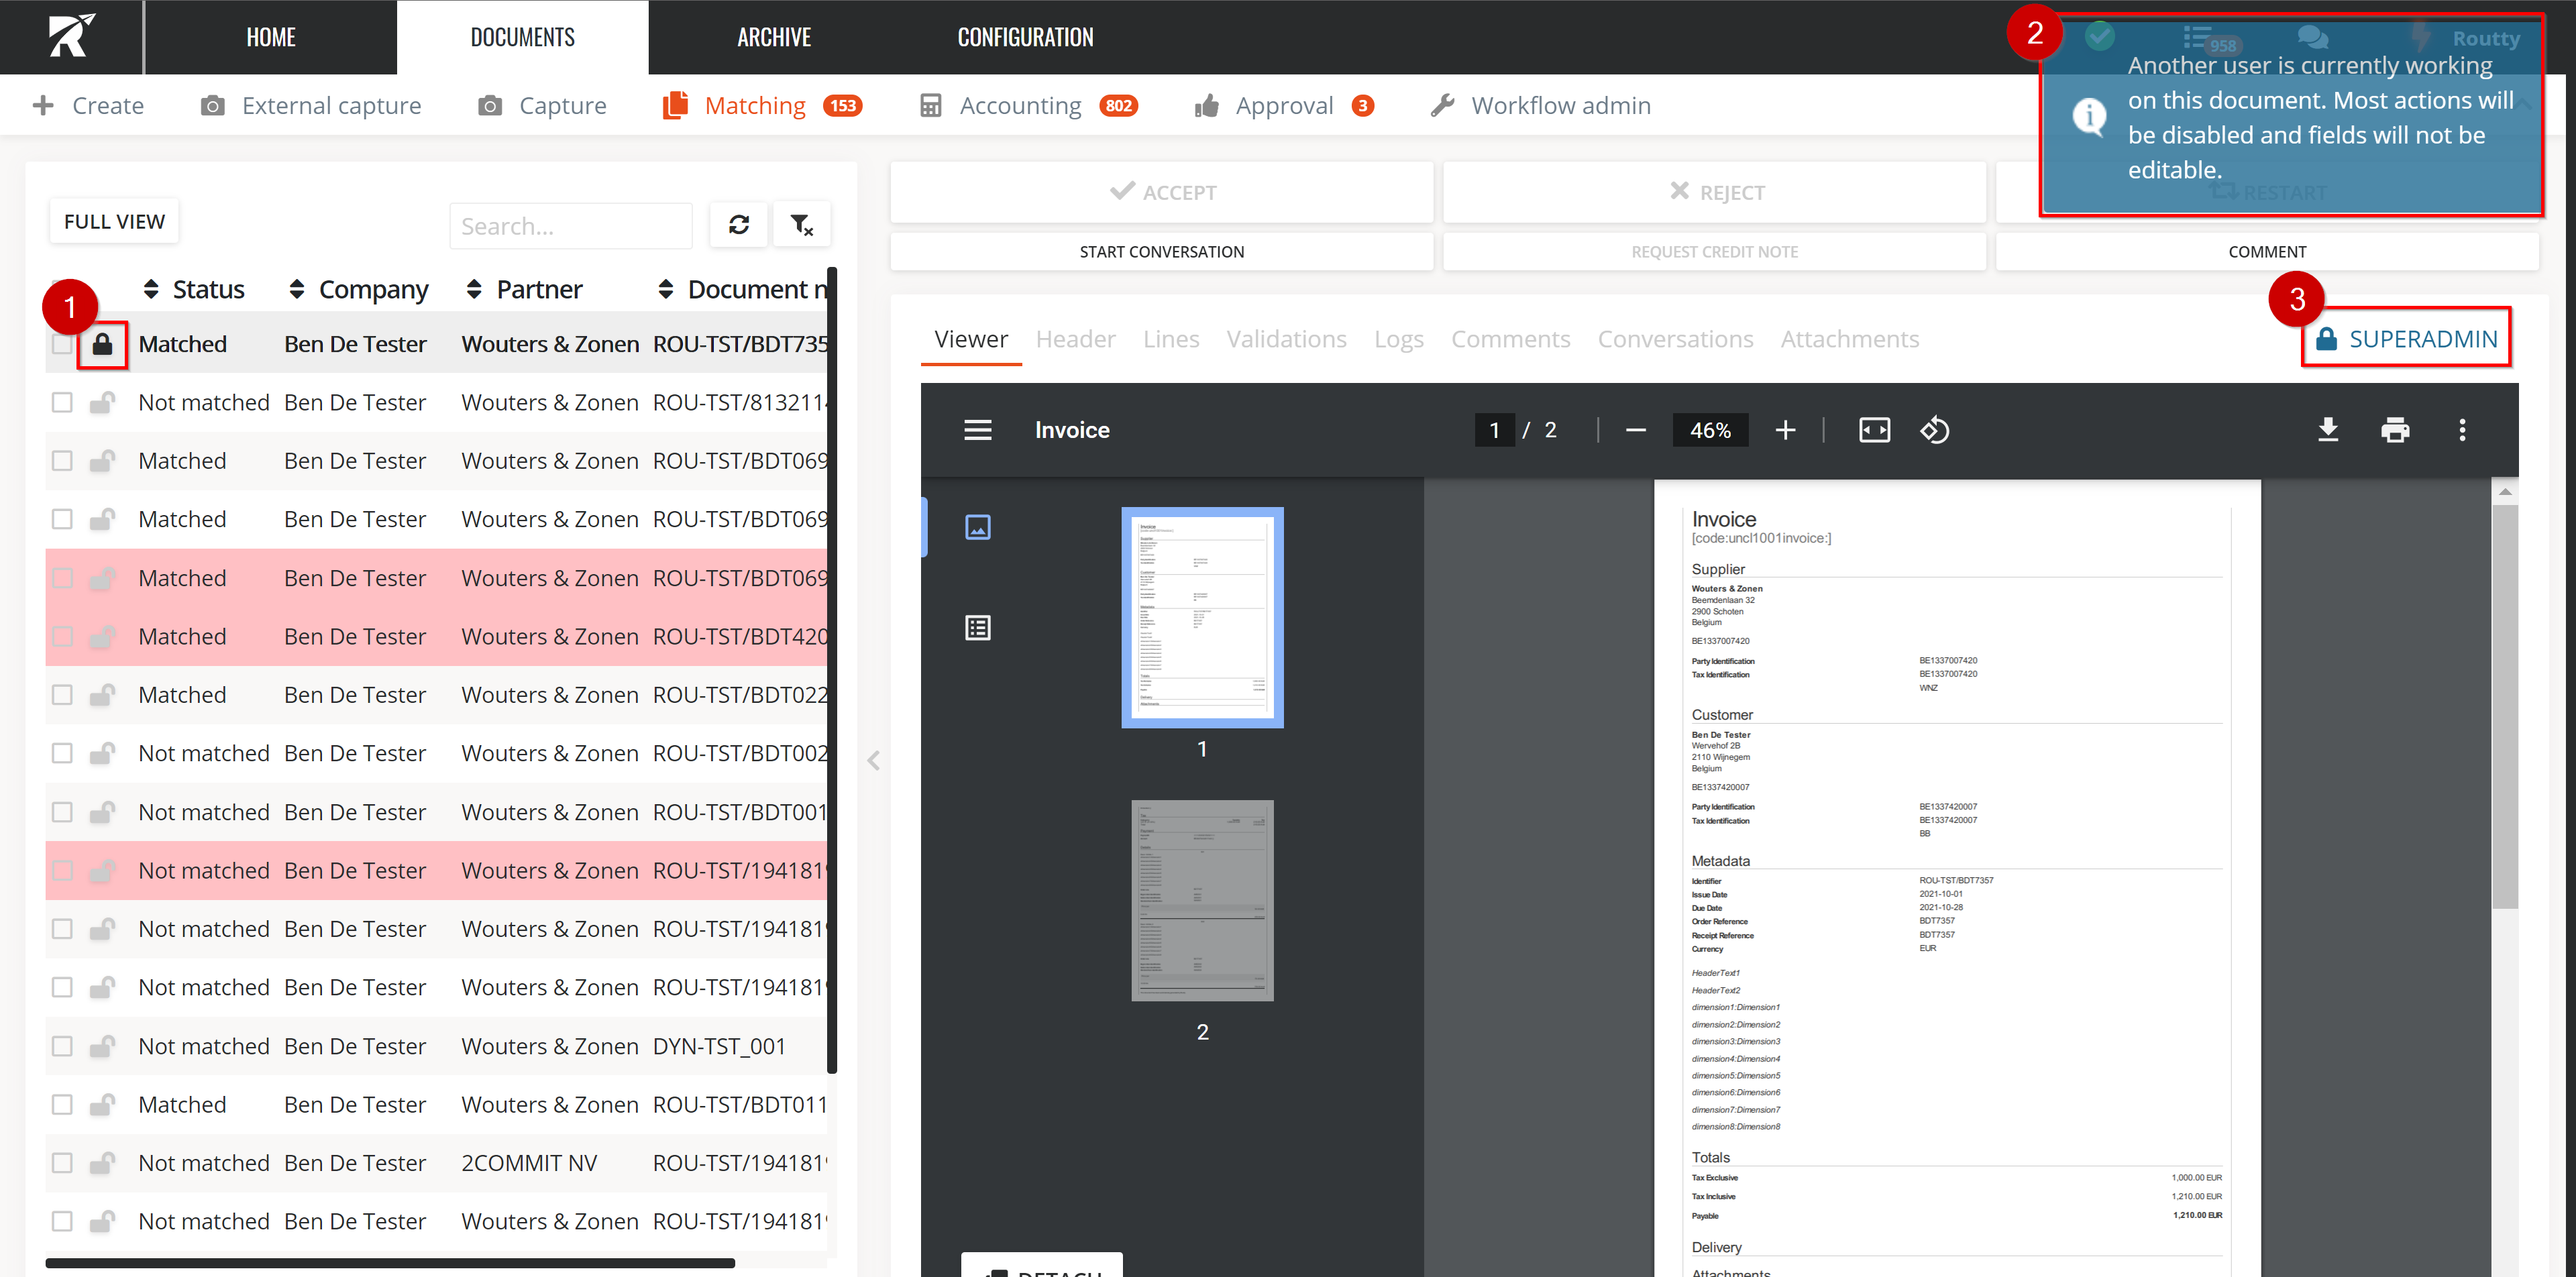
Task: Print the invoice document
Action: coord(2394,430)
